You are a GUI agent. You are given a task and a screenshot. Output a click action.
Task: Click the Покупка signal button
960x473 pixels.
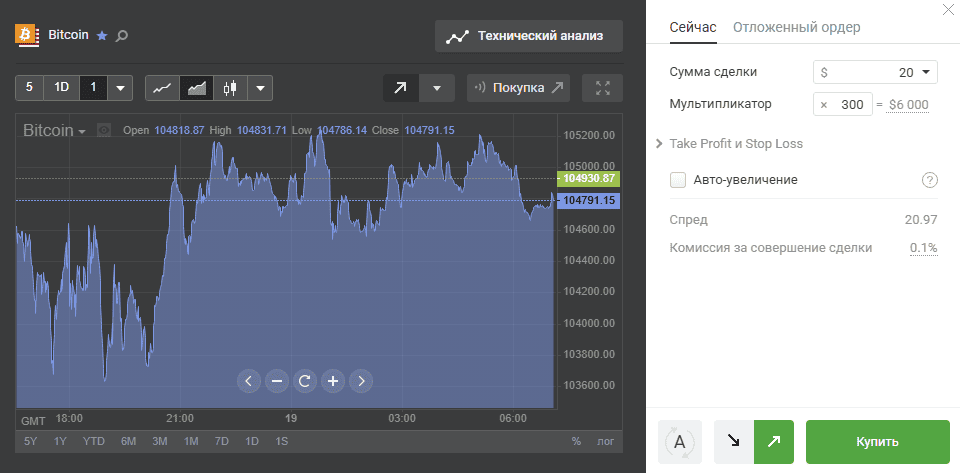tap(519, 88)
